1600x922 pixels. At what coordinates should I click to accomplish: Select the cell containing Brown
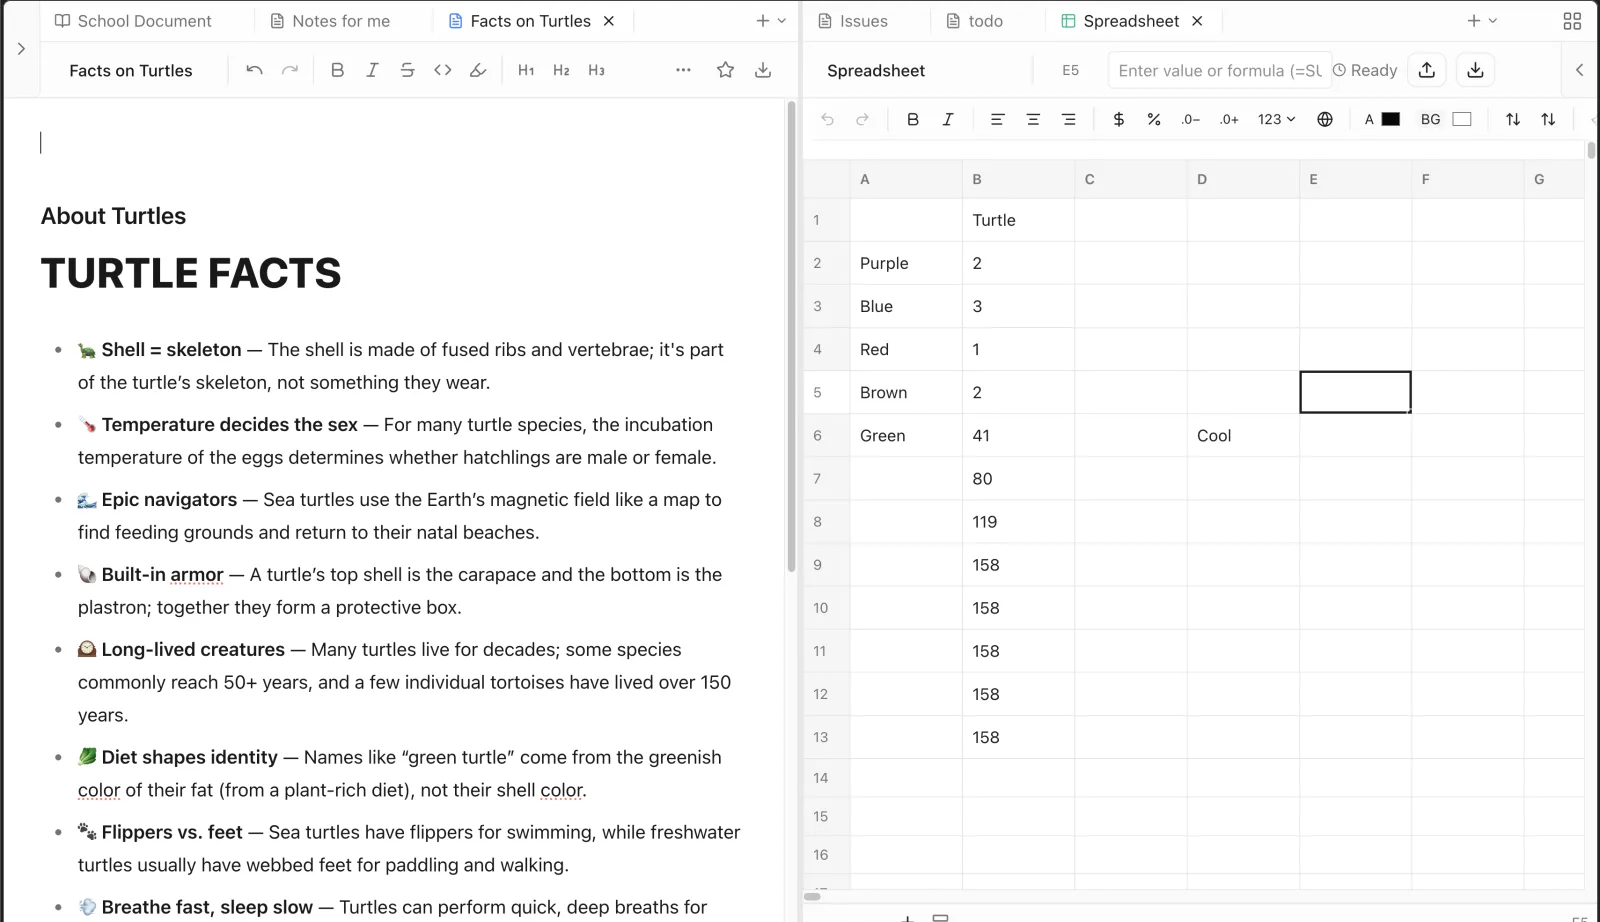tap(906, 393)
